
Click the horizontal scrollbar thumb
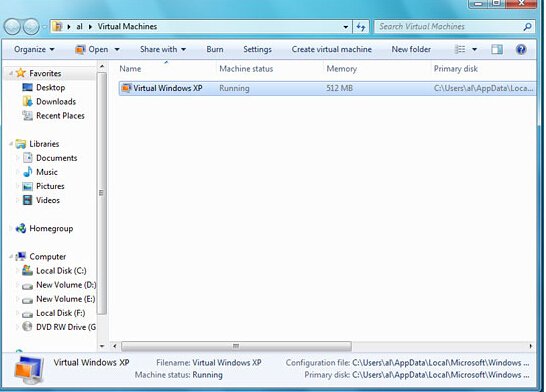point(236,346)
